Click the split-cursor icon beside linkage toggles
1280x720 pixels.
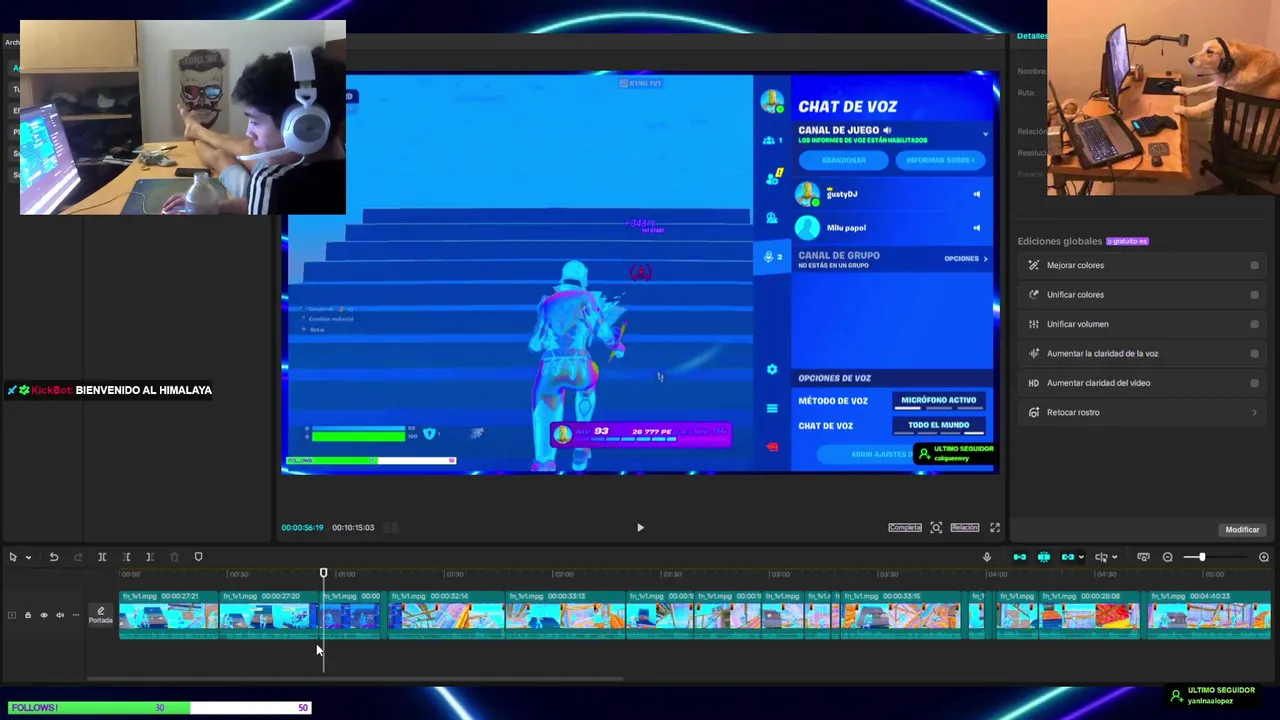(x=1101, y=557)
